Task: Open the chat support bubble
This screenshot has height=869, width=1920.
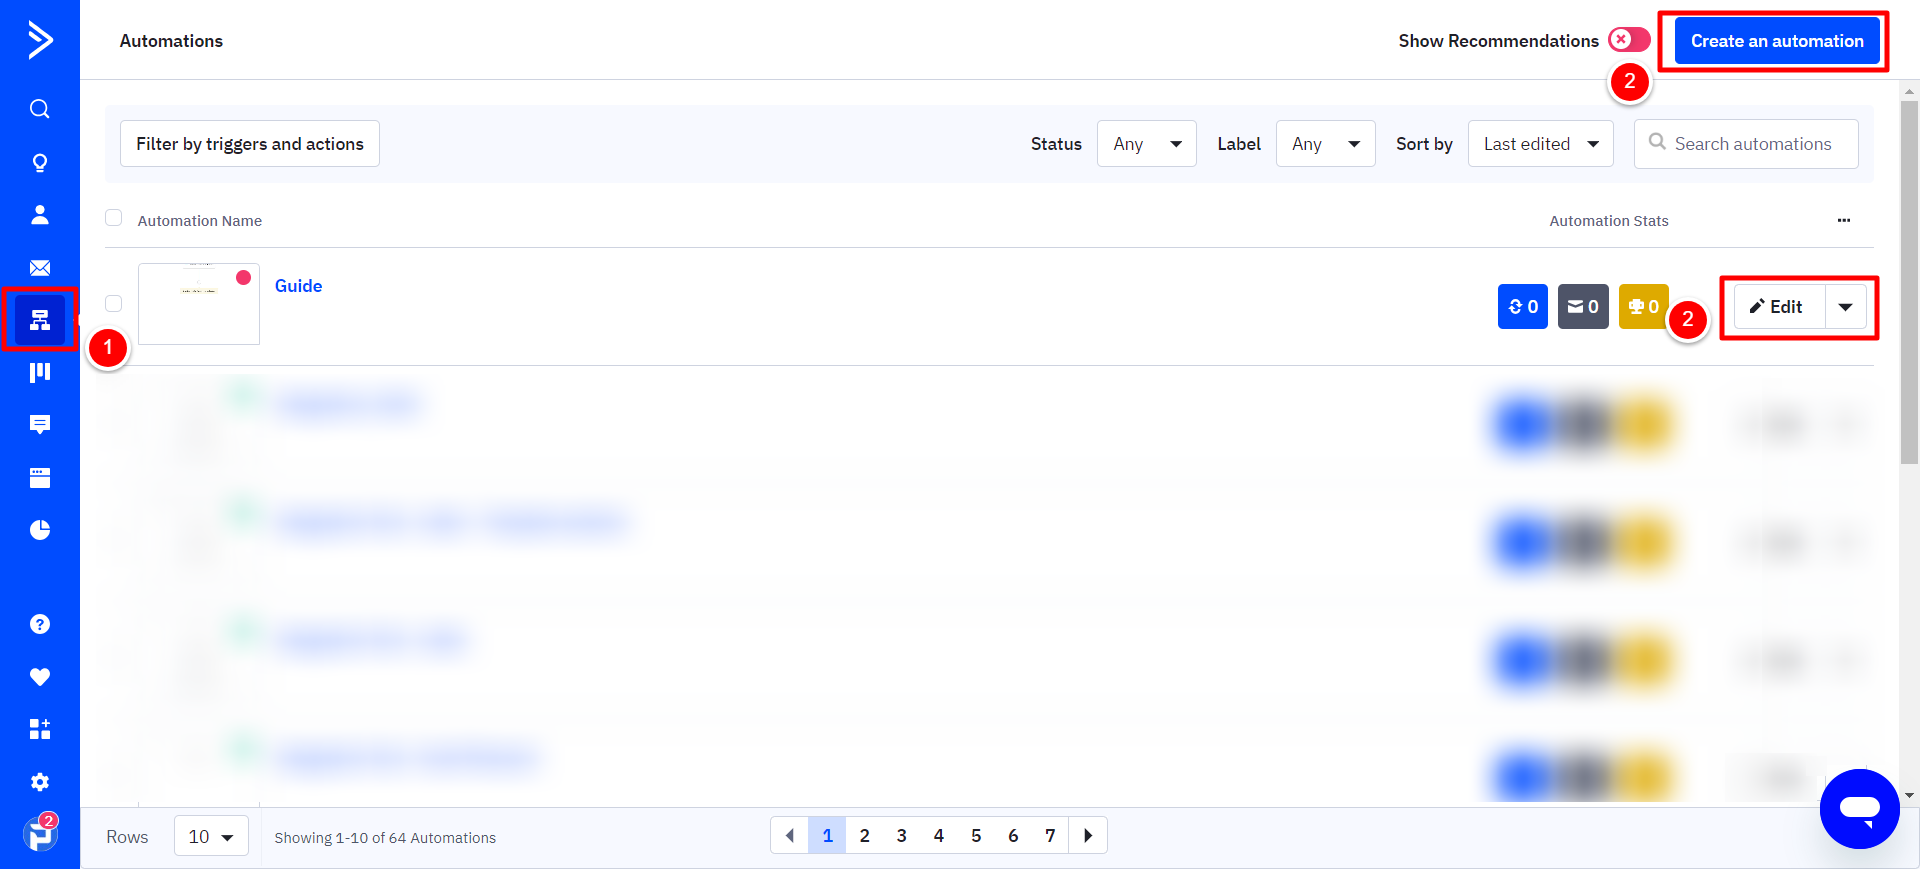Action: coord(1860,809)
